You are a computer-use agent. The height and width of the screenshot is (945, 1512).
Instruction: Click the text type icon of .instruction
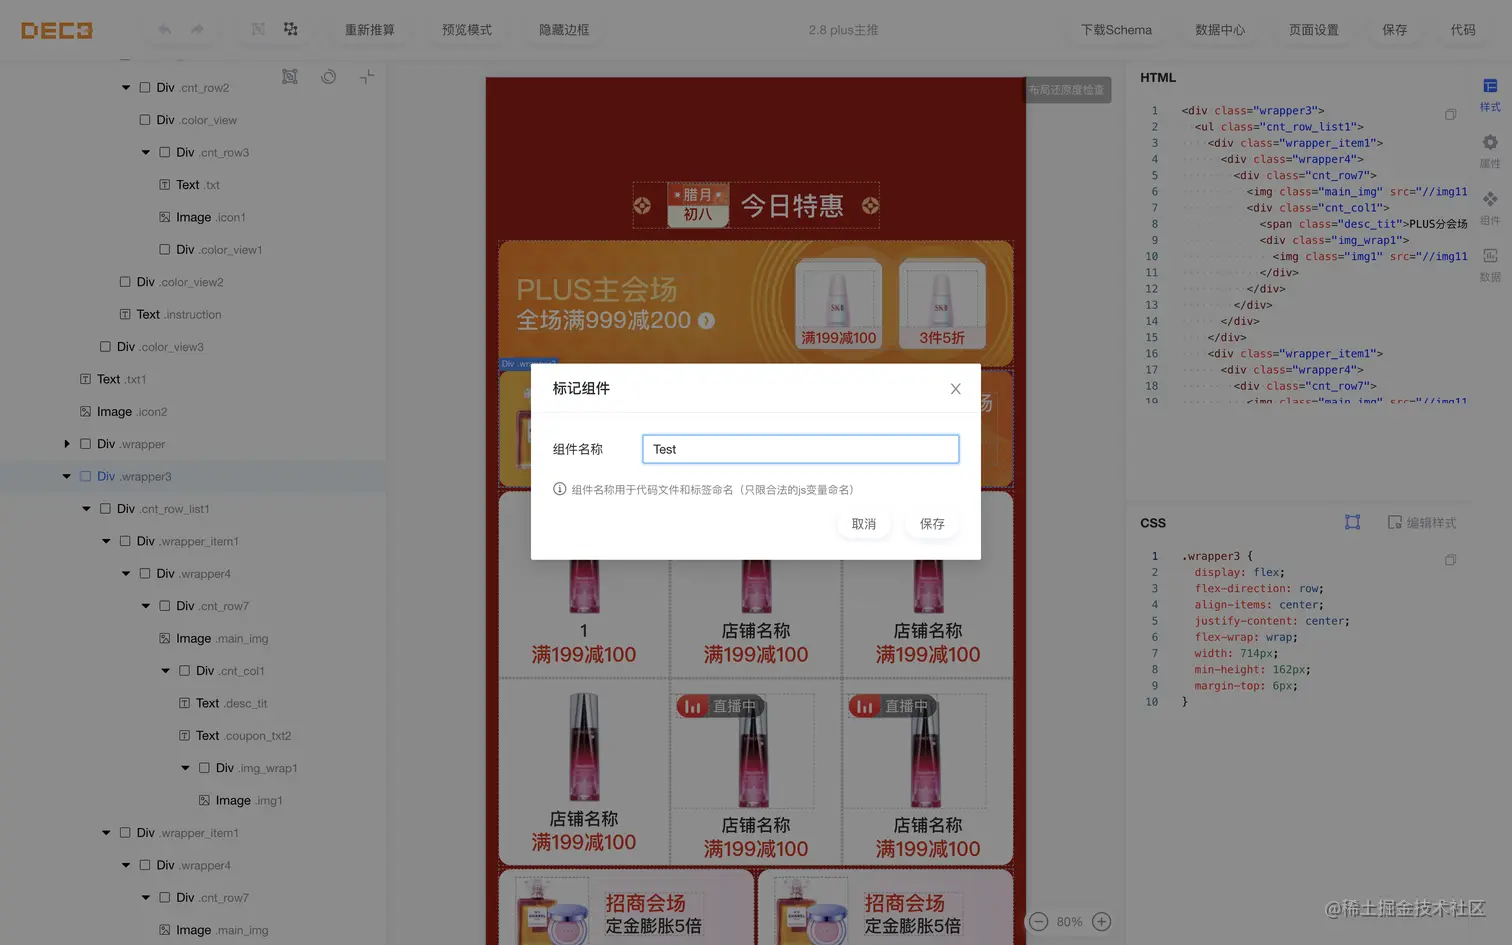(x=125, y=314)
